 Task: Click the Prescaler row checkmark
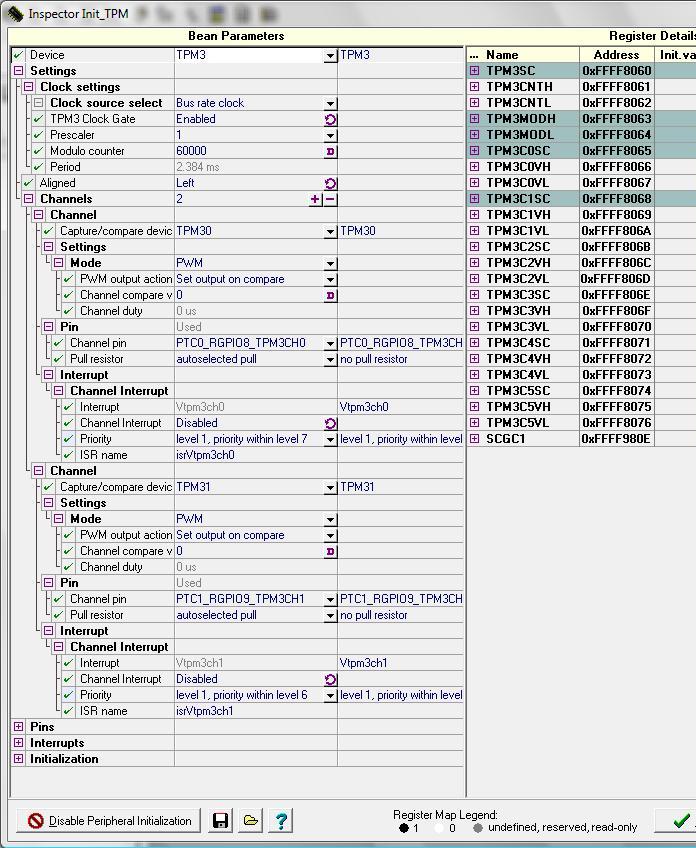tap(38, 135)
